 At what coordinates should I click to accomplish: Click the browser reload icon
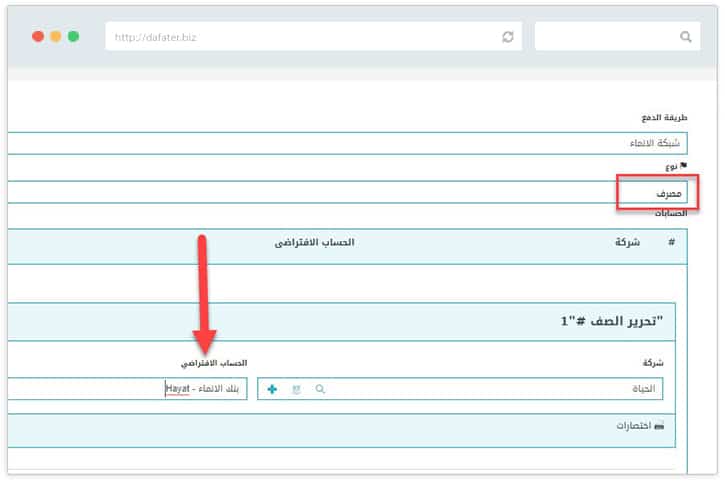pos(508,37)
